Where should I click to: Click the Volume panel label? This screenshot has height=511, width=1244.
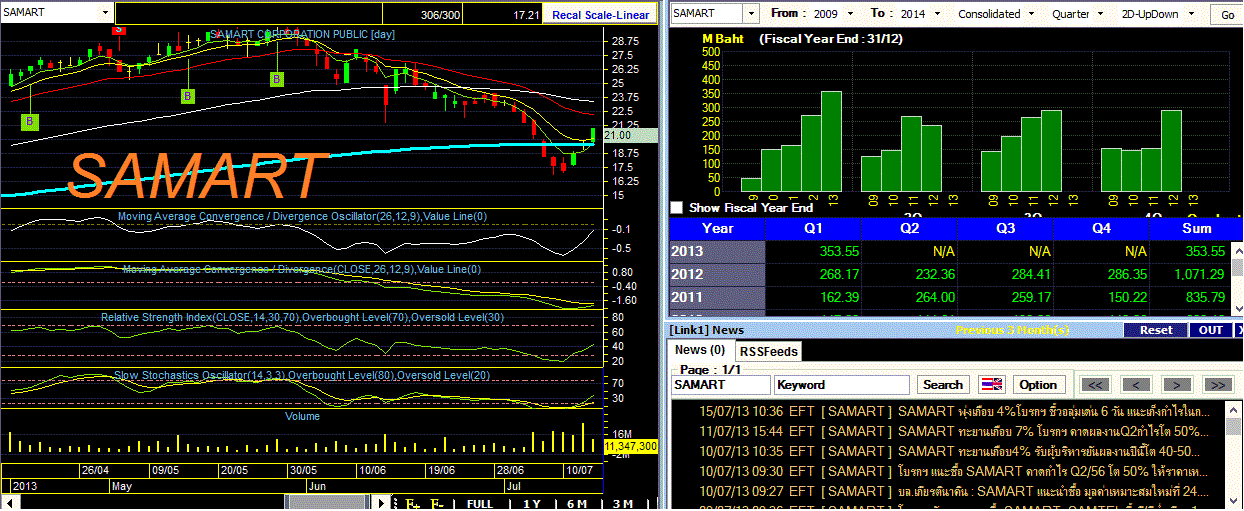pyautogui.click(x=302, y=416)
